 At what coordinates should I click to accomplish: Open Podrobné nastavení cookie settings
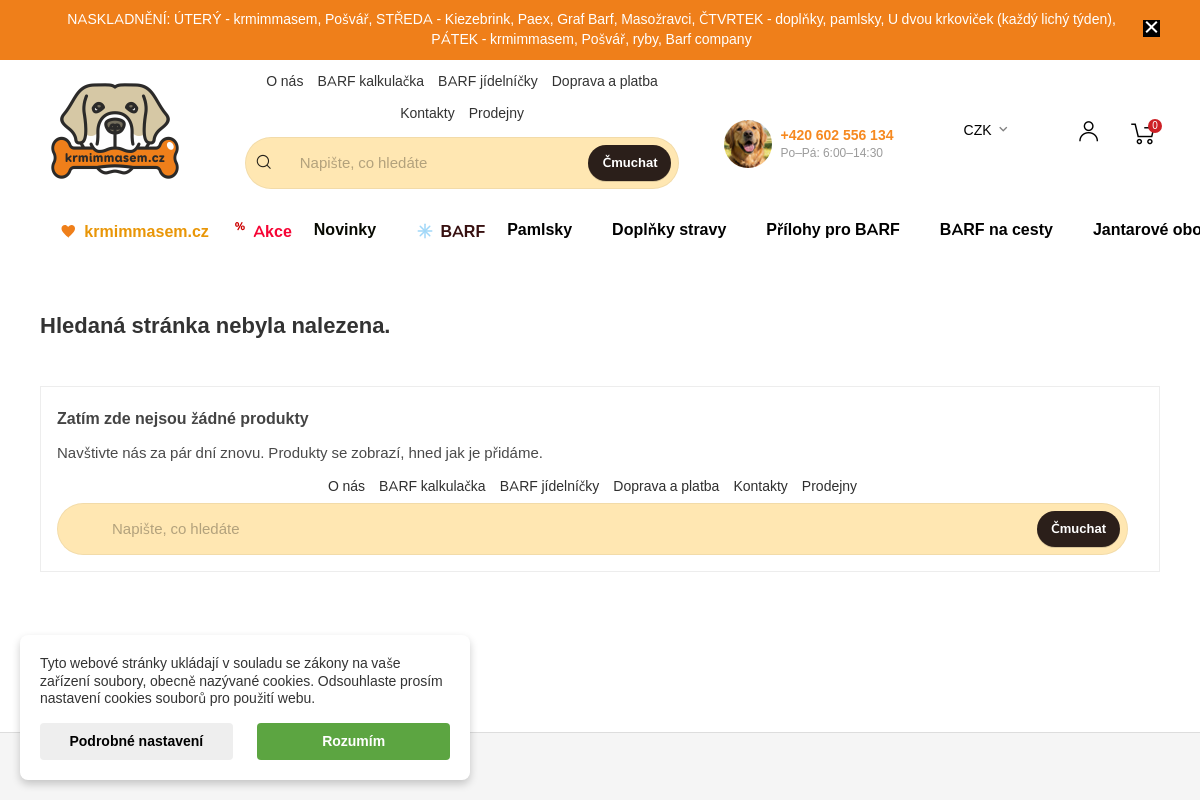[x=136, y=741]
